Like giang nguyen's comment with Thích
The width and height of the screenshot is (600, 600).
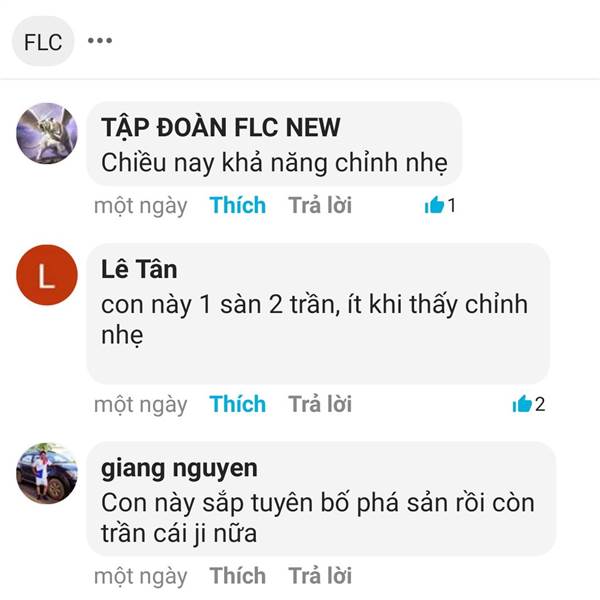click(x=238, y=576)
